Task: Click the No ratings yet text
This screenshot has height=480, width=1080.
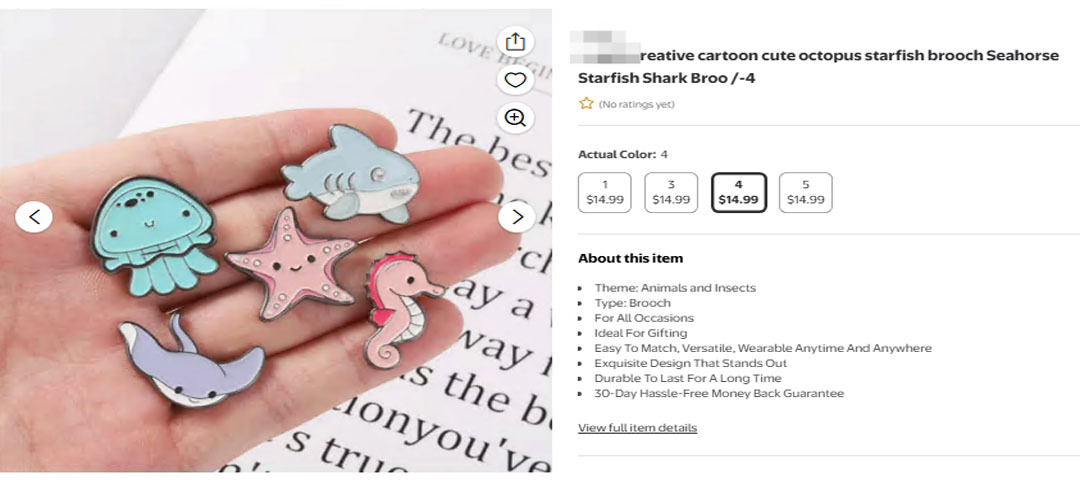Action: [636, 105]
